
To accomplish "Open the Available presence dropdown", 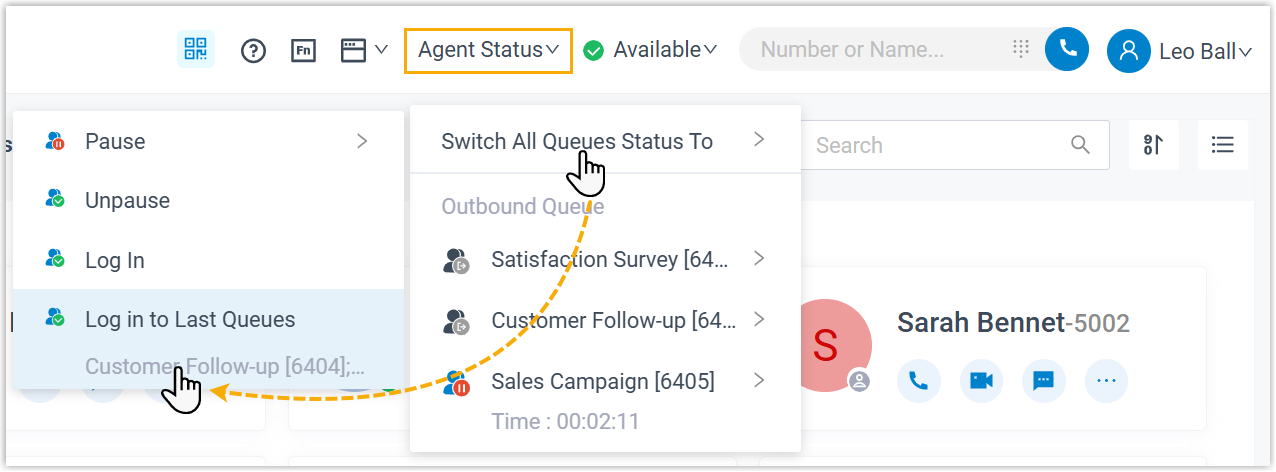I will click(x=651, y=49).
